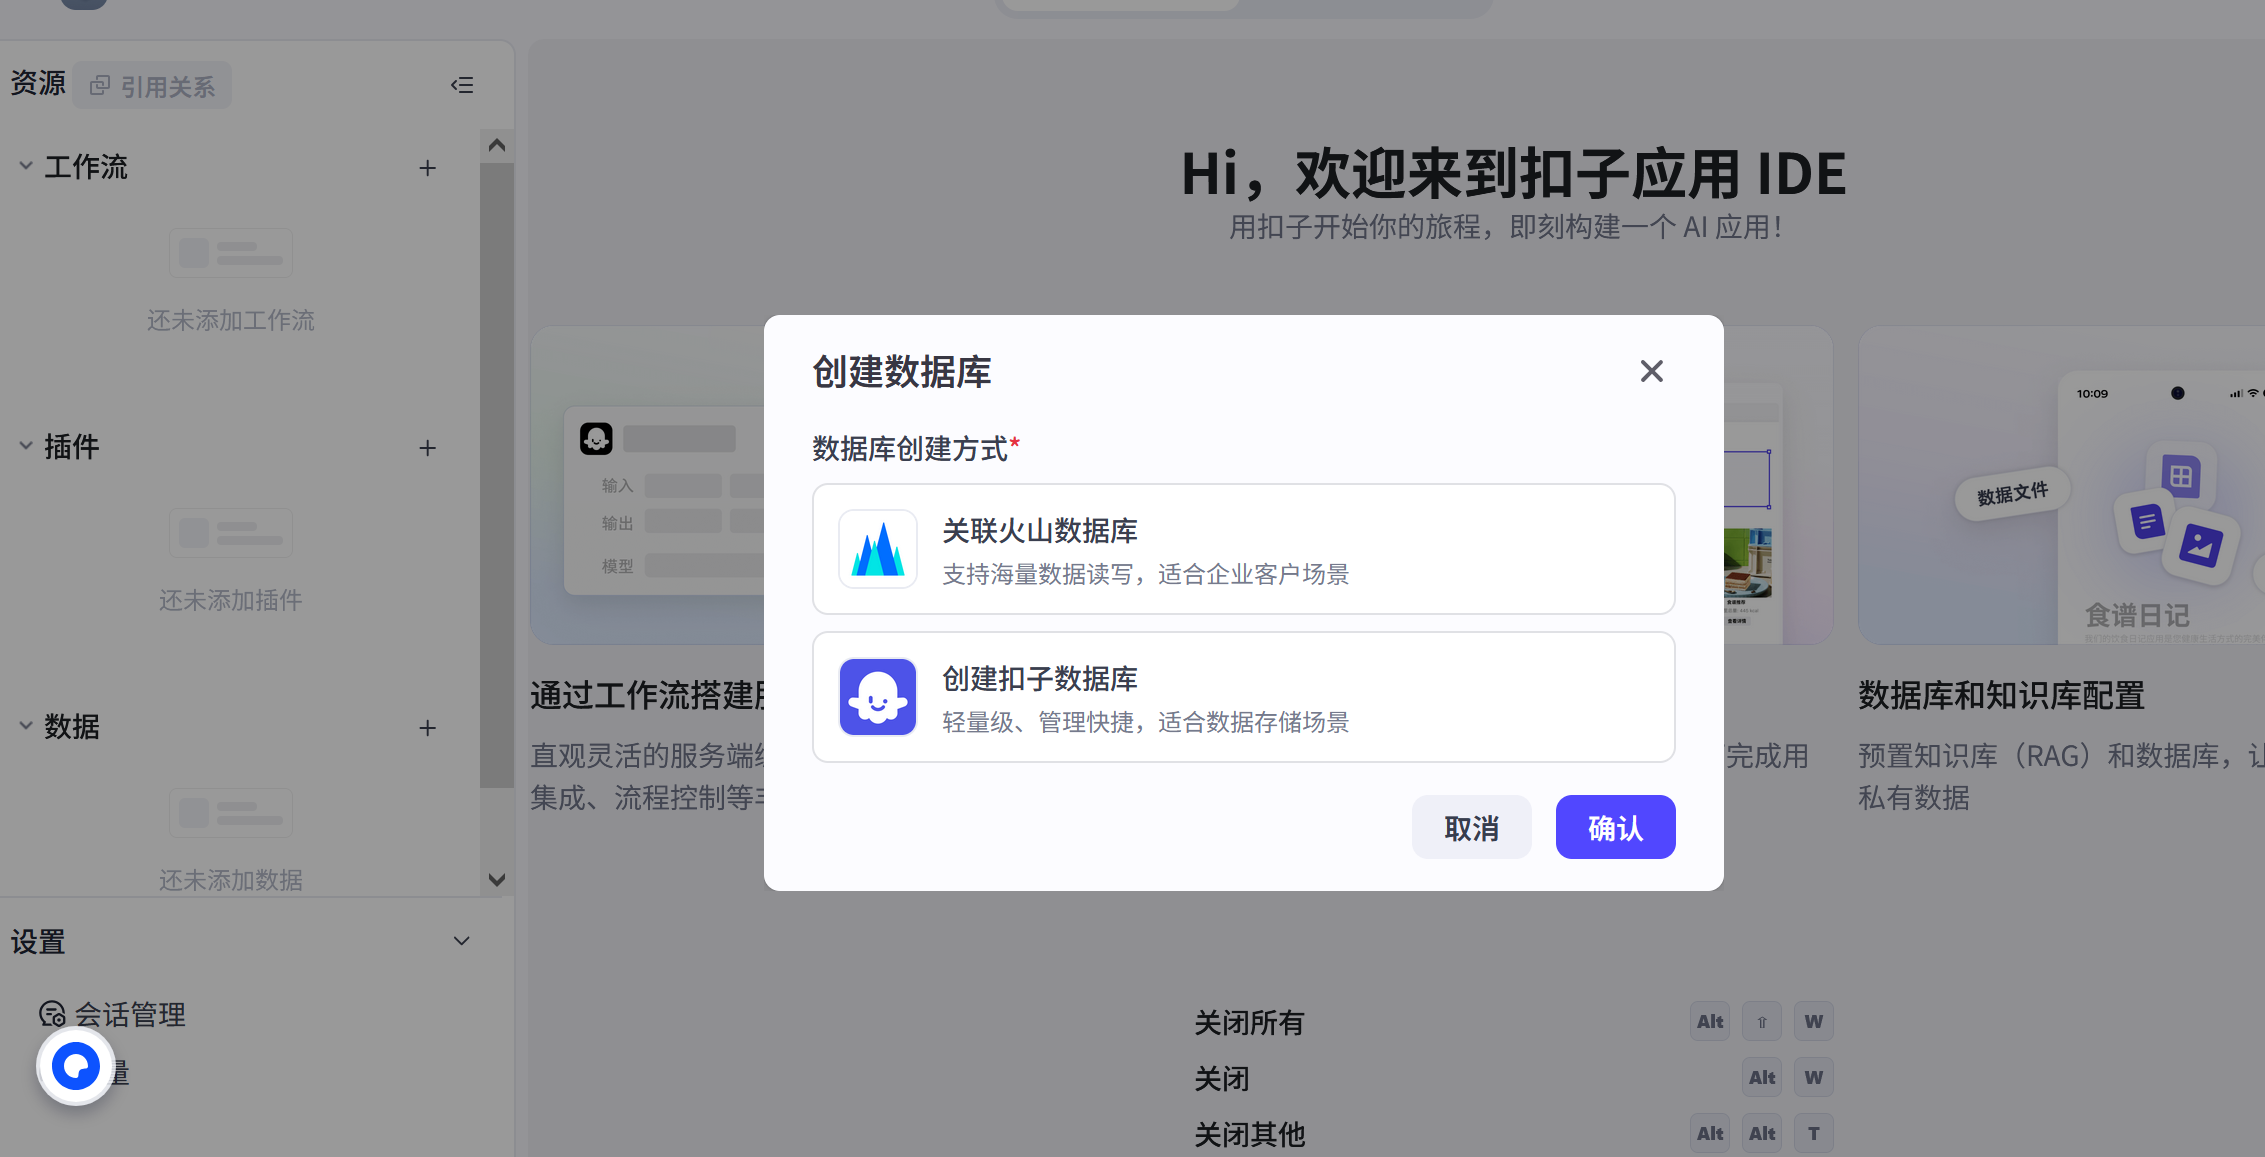Click the Volcano database mountain icon
Viewport: 2265px width, 1157px height.
(878, 549)
